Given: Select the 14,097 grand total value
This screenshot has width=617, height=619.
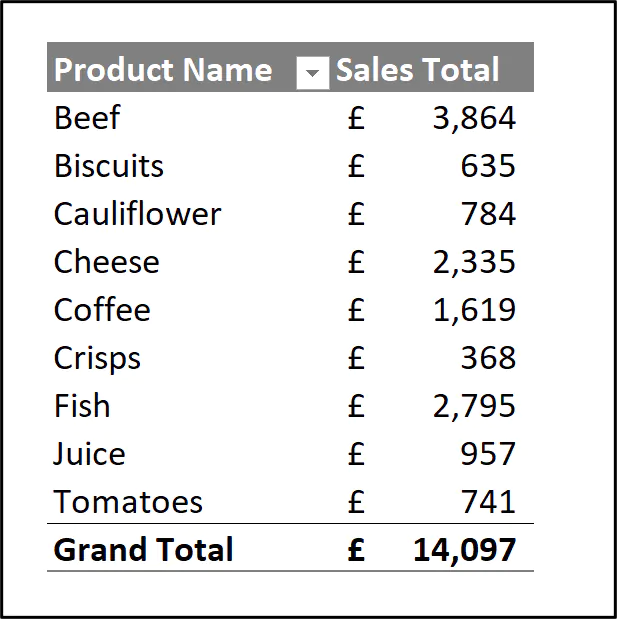Looking at the screenshot, I should [x=464, y=550].
